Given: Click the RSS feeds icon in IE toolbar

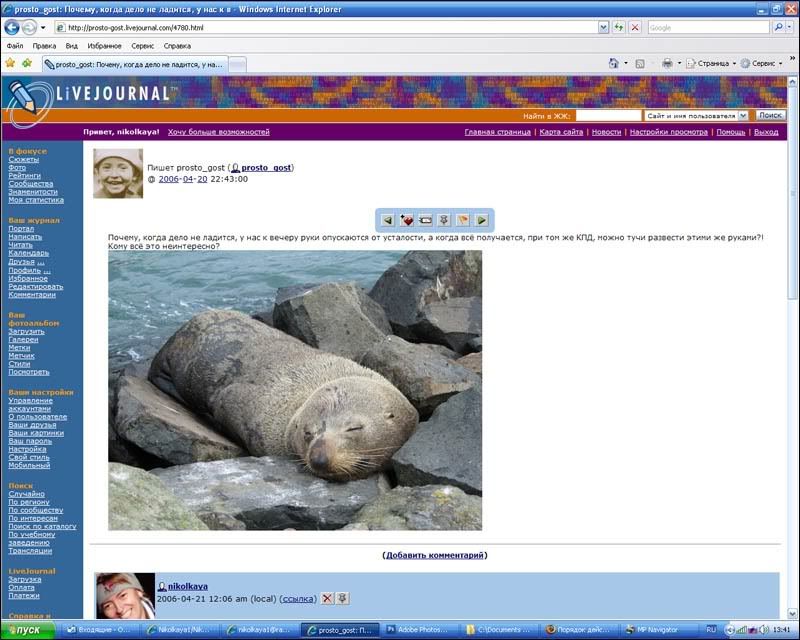Looking at the screenshot, I should coord(640,63).
